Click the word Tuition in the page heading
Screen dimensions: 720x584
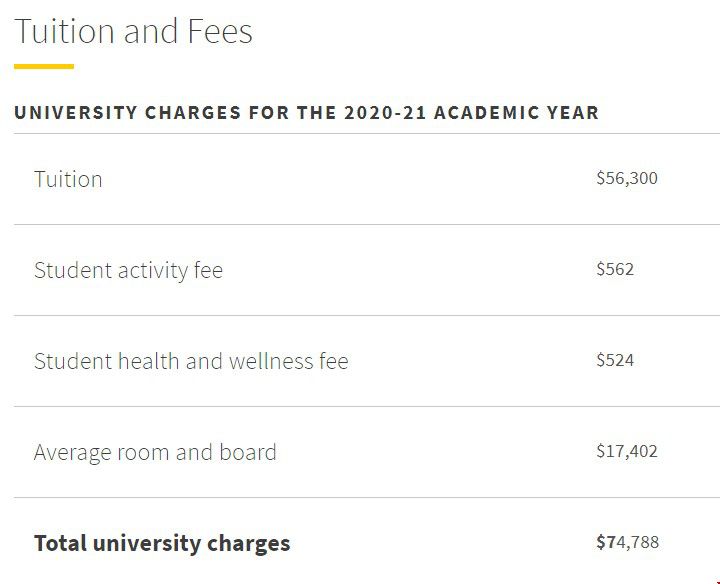(x=64, y=31)
